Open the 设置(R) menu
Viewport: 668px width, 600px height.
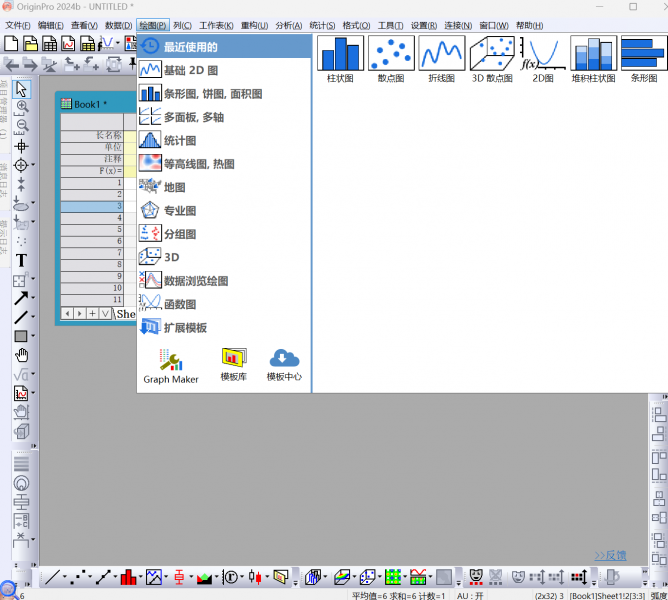coord(424,26)
